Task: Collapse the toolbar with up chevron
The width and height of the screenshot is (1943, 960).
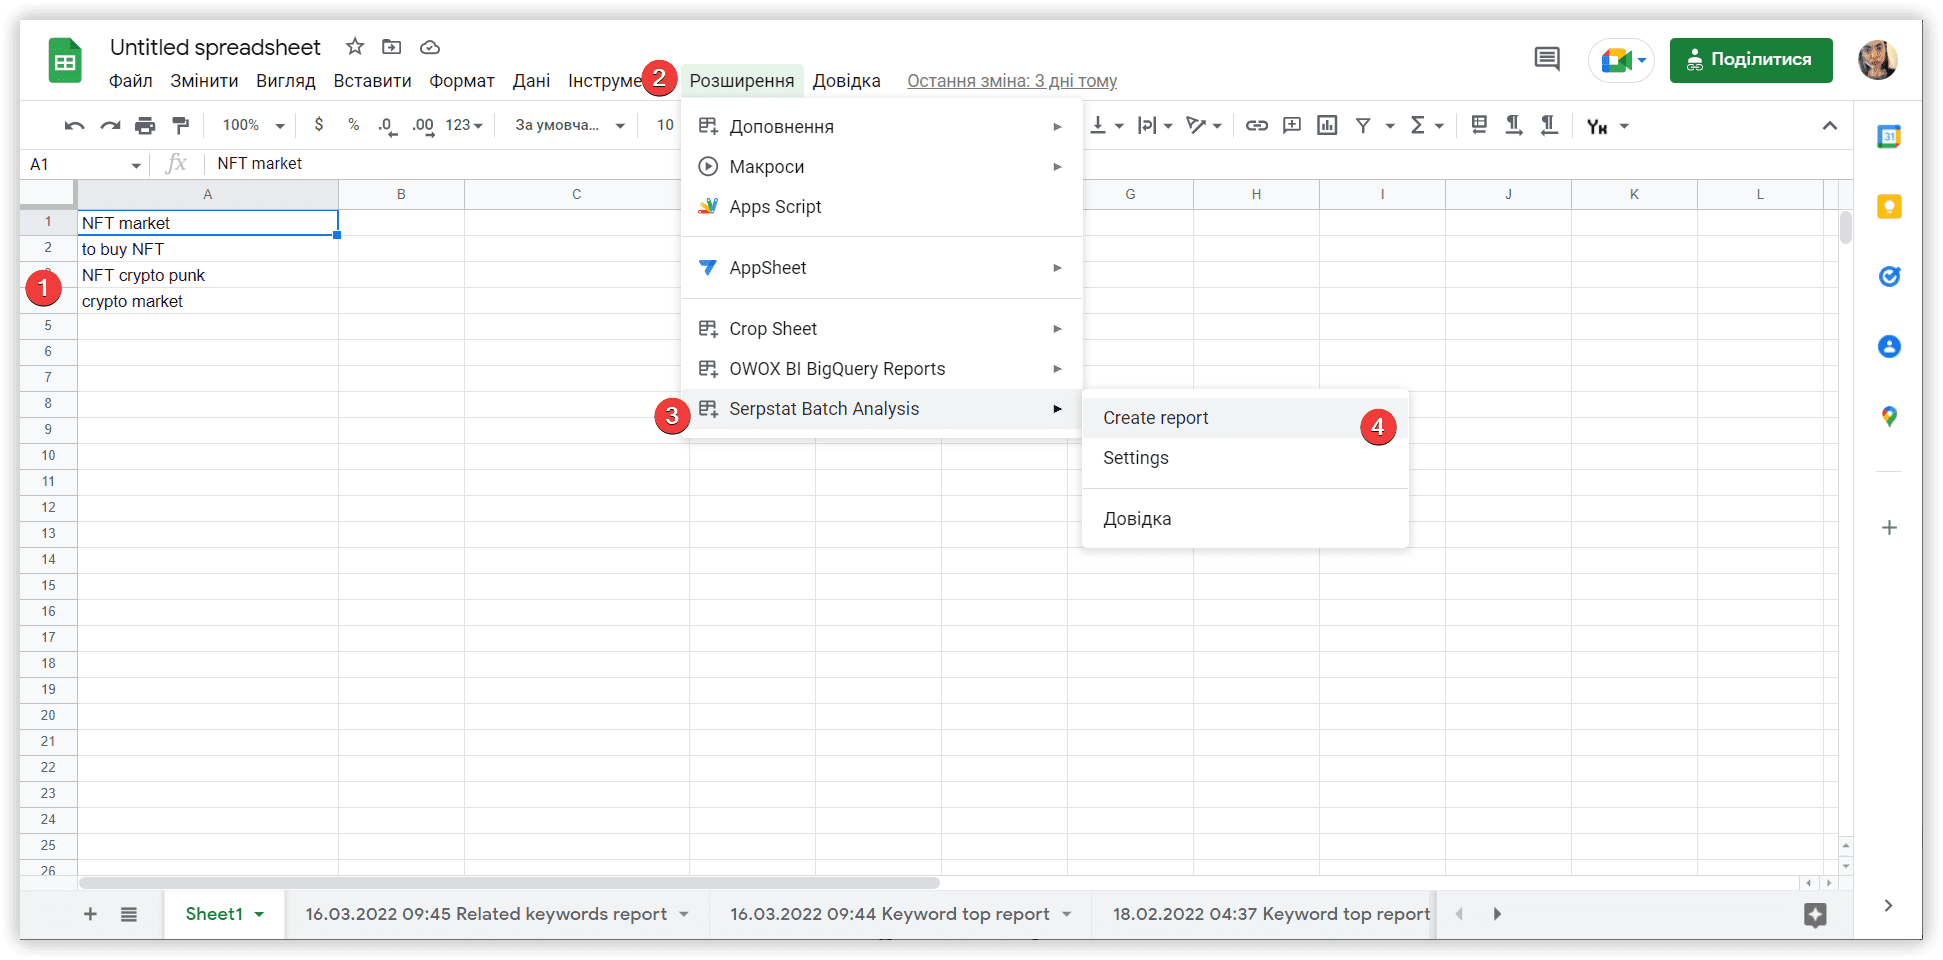Action: tap(1829, 126)
